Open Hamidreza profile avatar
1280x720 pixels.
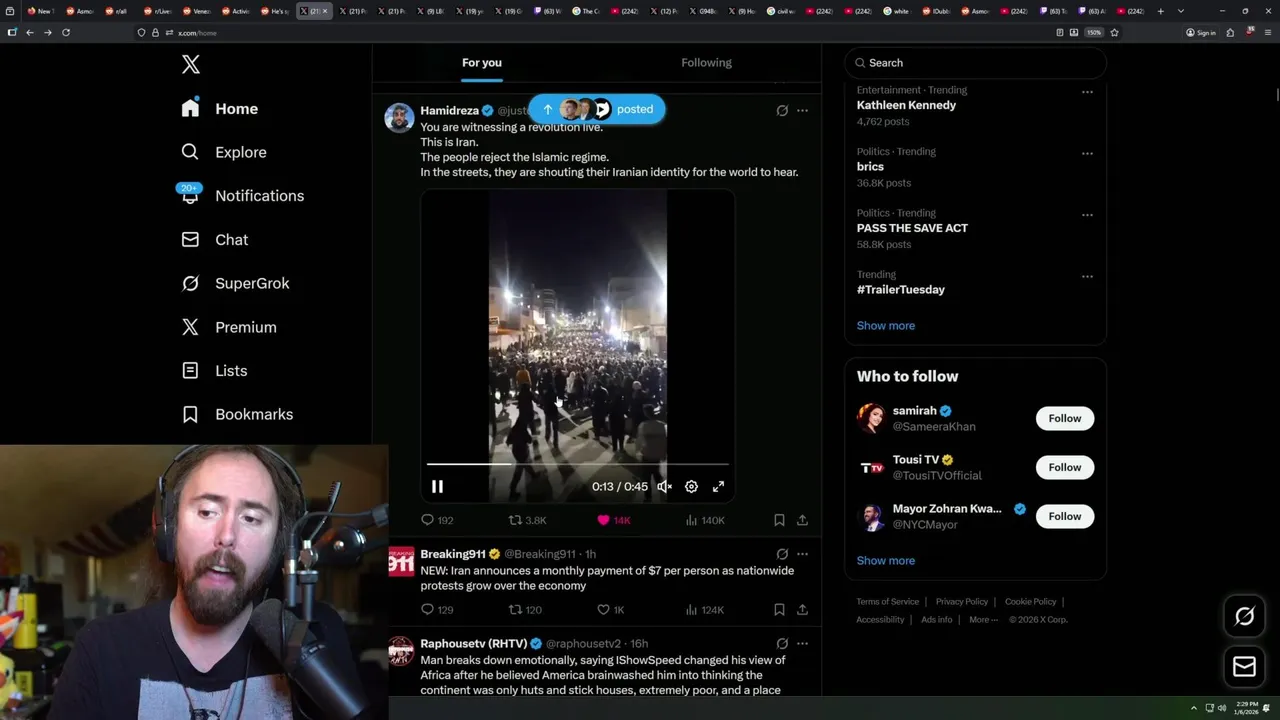pos(400,118)
